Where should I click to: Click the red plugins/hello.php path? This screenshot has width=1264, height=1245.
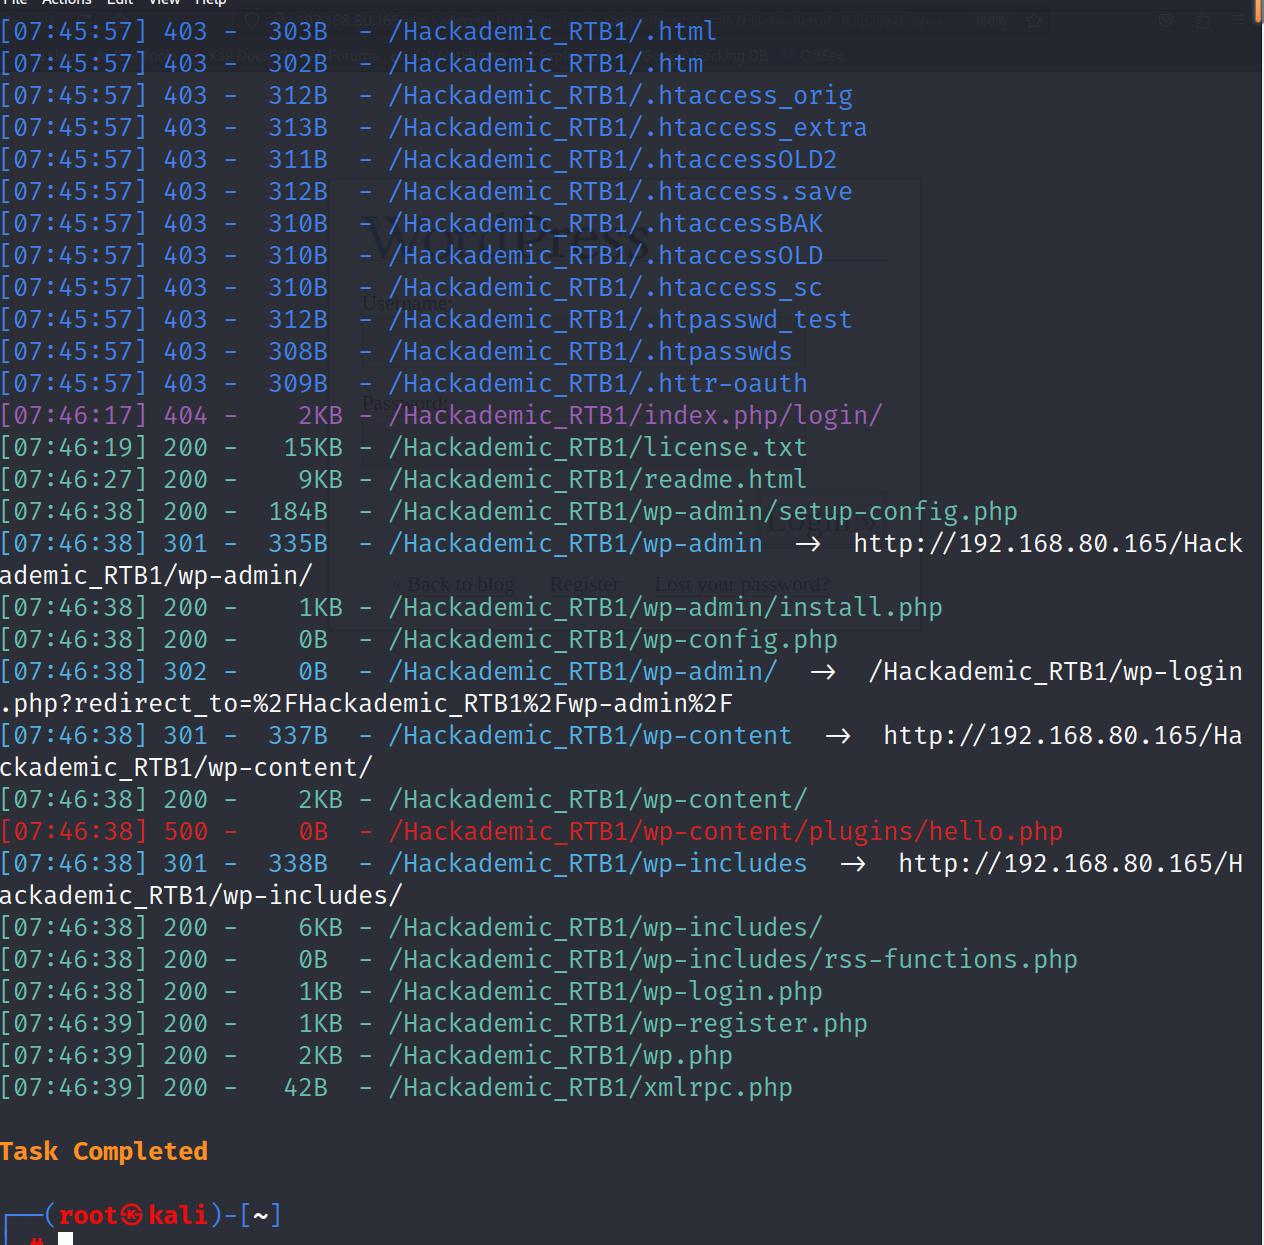pos(725,831)
